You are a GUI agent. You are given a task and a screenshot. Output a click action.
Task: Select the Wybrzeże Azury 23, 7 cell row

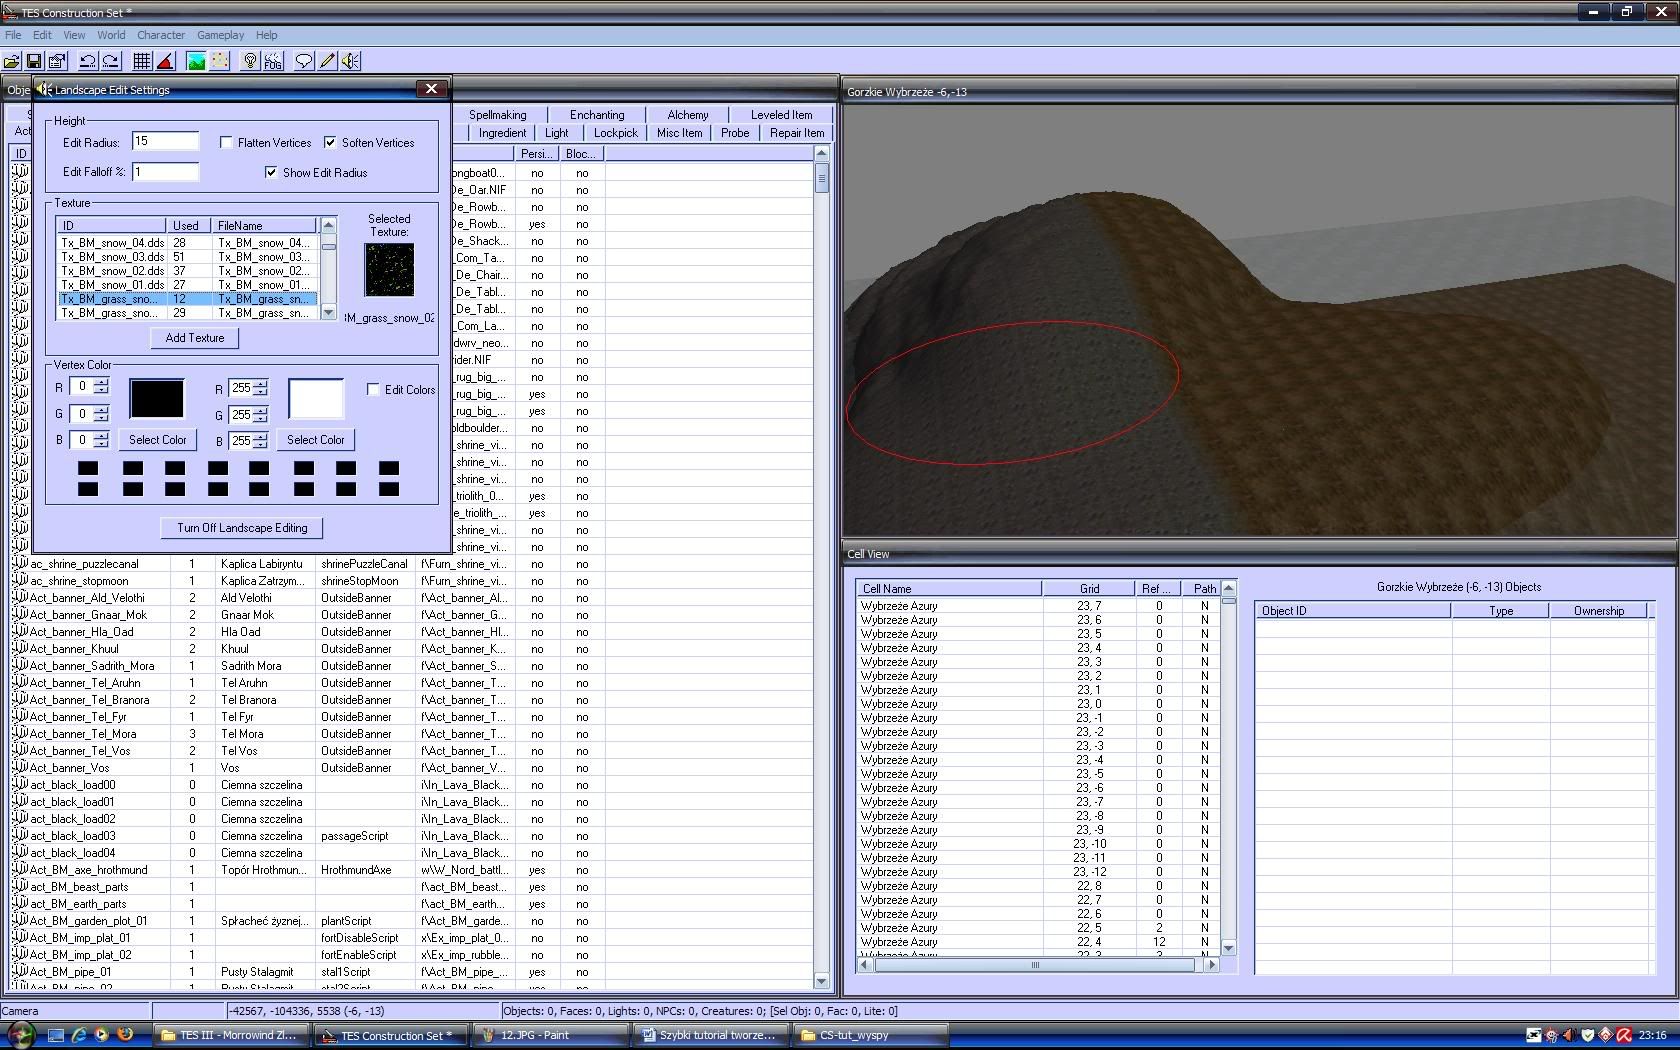(x=1038, y=606)
